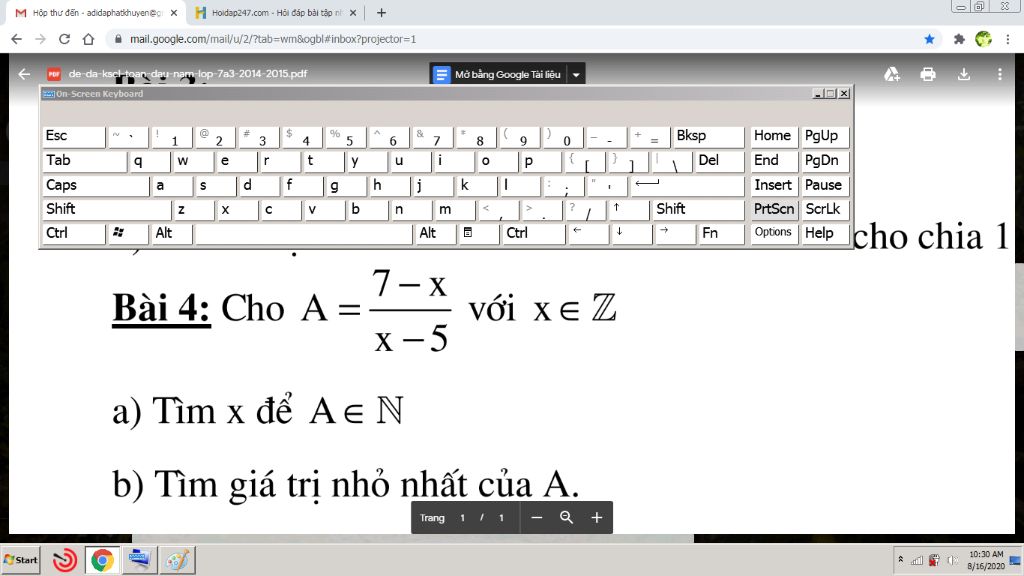Toggle the left Ctrl key
1024x576 pixels.
pos(74,234)
